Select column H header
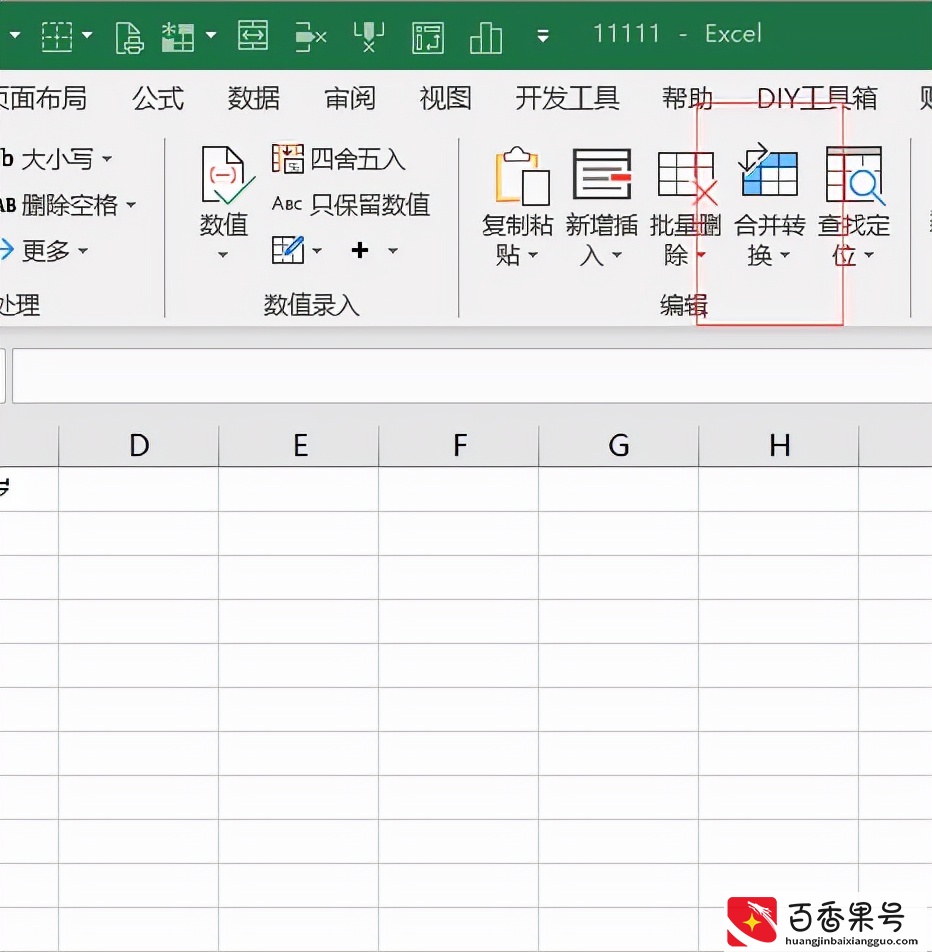The height and width of the screenshot is (952, 932). coord(779,446)
